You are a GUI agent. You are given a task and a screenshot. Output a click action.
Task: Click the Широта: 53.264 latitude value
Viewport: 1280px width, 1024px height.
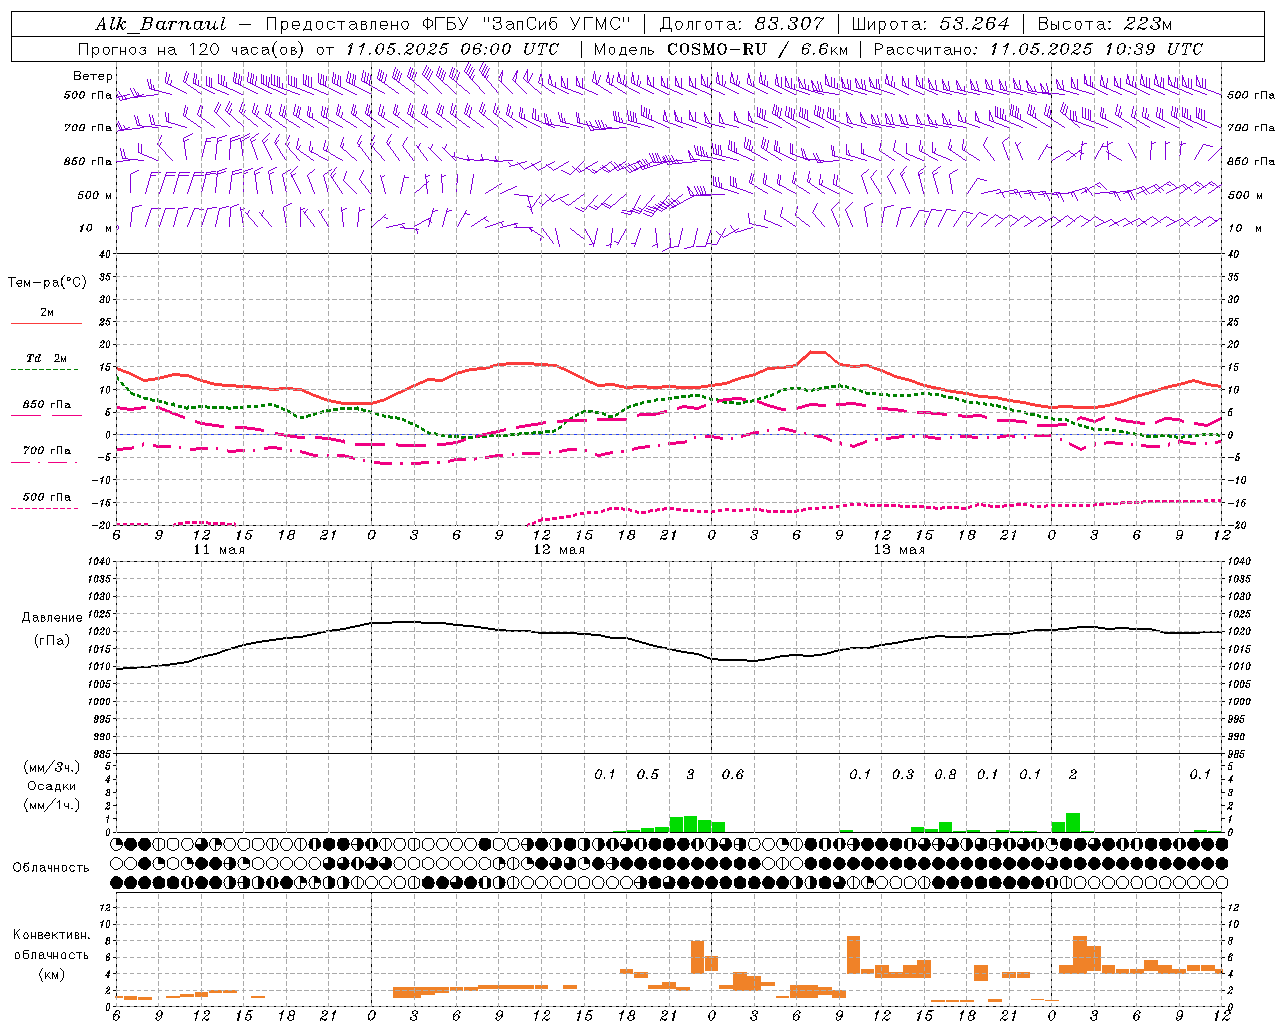point(930,24)
